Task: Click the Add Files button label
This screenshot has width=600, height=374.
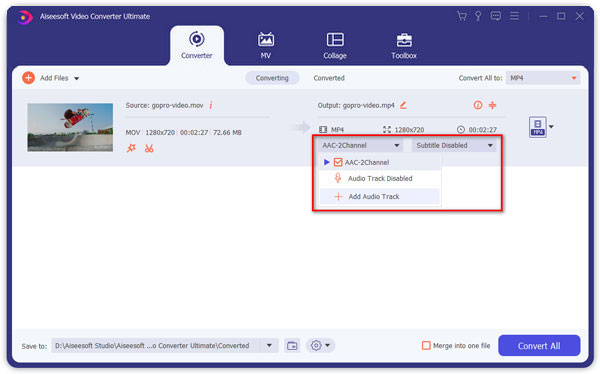Action: (x=54, y=78)
